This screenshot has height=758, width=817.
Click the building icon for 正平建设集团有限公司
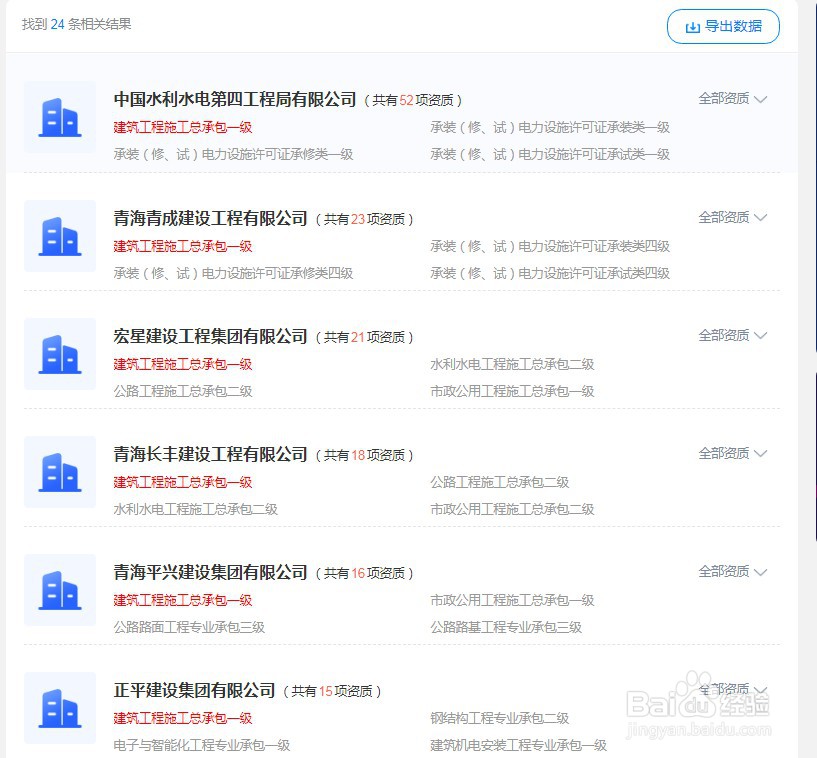[59, 708]
